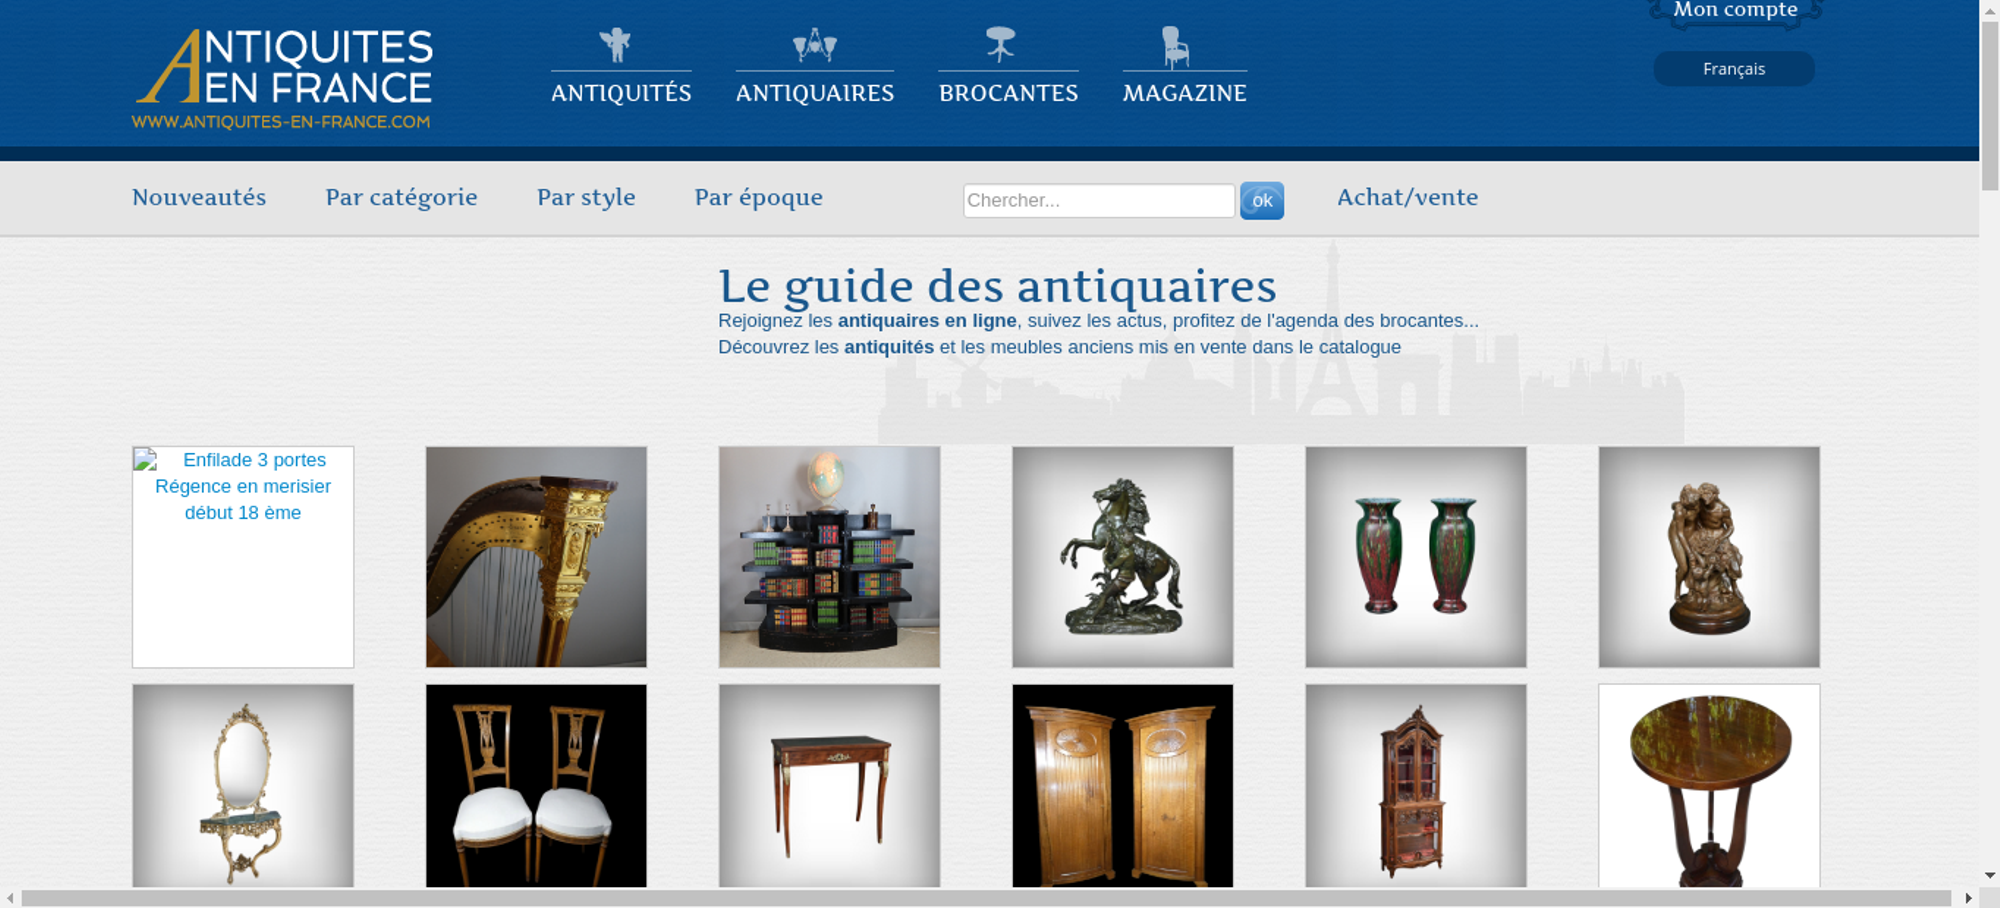Click the armchair icon above Magazine
Image resolution: width=2000 pixels, height=908 pixels.
coord(1175,47)
